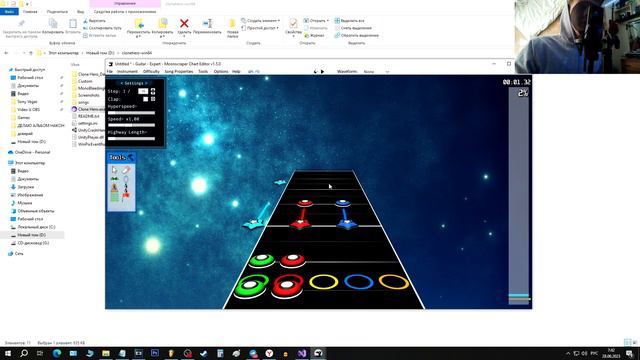Image resolution: width=640 pixels, height=360 pixels.
Task: Select the red section flag tool
Action: coord(126,197)
